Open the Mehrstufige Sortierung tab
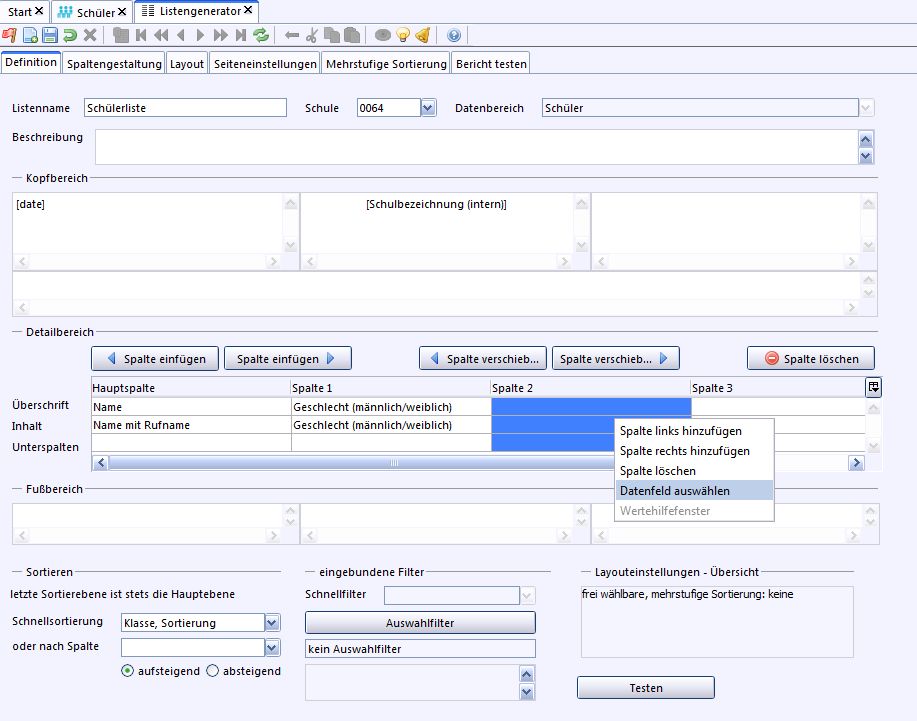This screenshot has height=721, width=917. point(386,64)
